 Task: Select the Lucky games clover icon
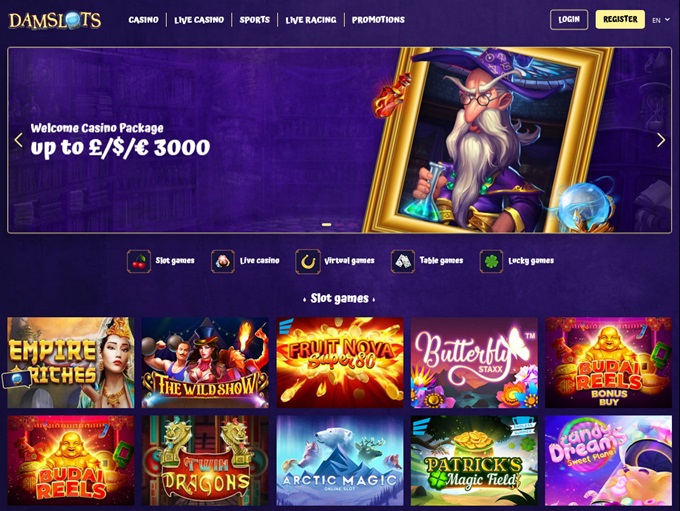[491, 262]
